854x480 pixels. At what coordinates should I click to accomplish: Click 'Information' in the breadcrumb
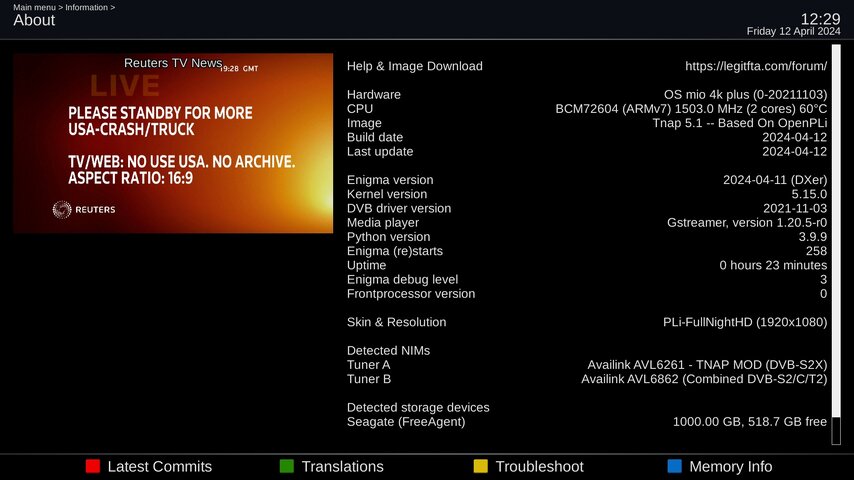pyautogui.click(x=87, y=7)
